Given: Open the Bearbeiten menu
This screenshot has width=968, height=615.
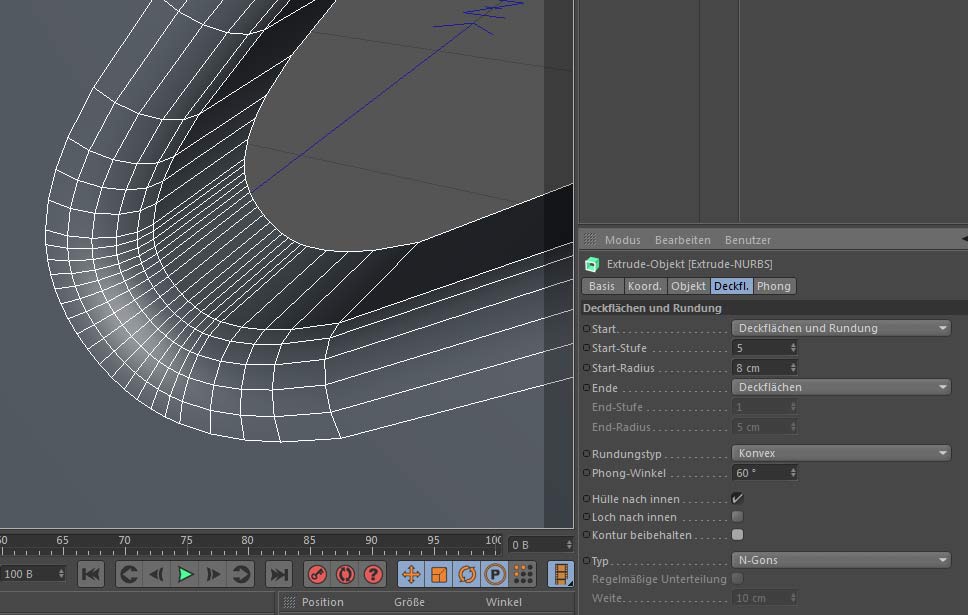Looking at the screenshot, I should [x=682, y=240].
